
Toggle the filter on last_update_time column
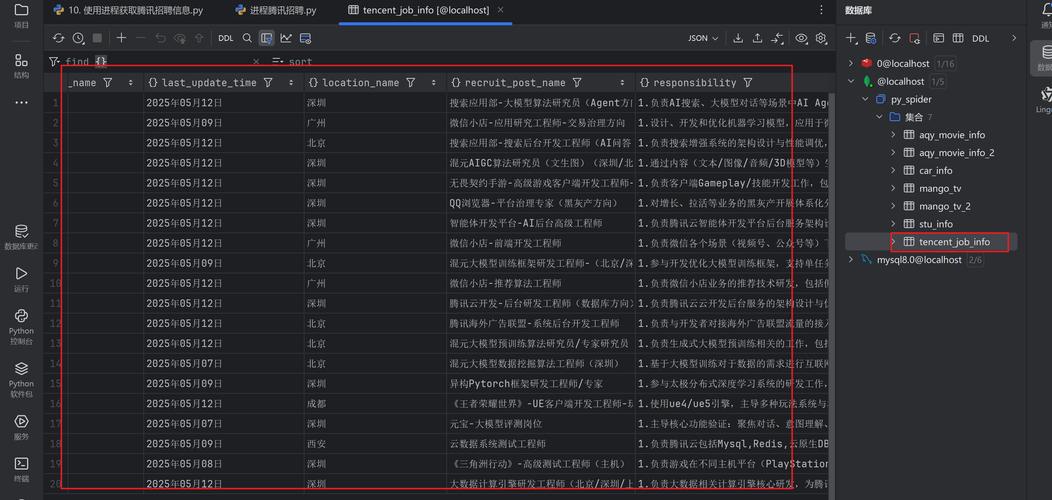click(x=268, y=83)
